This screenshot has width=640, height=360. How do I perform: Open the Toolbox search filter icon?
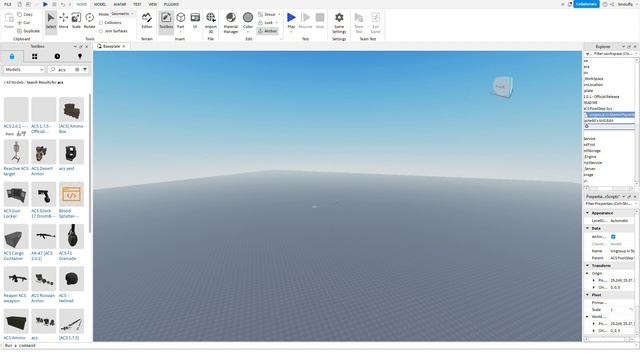click(x=85, y=69)
